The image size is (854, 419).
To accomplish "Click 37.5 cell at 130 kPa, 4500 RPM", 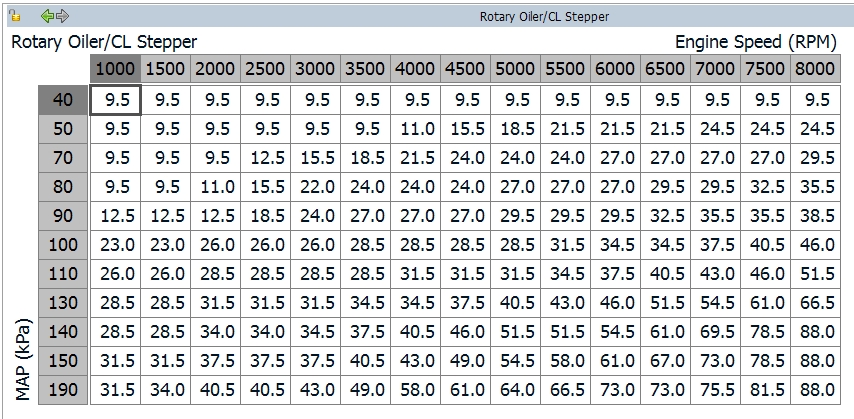I will 466,302.
